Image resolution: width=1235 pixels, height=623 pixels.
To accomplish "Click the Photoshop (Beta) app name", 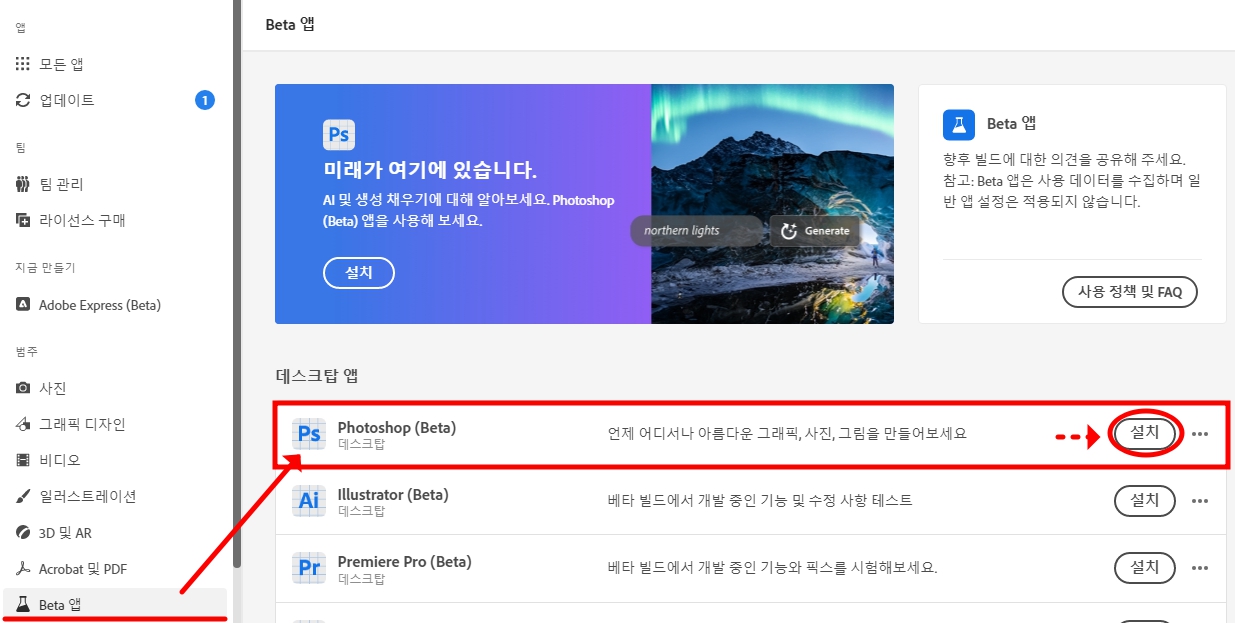I will [x=396, y=427].
